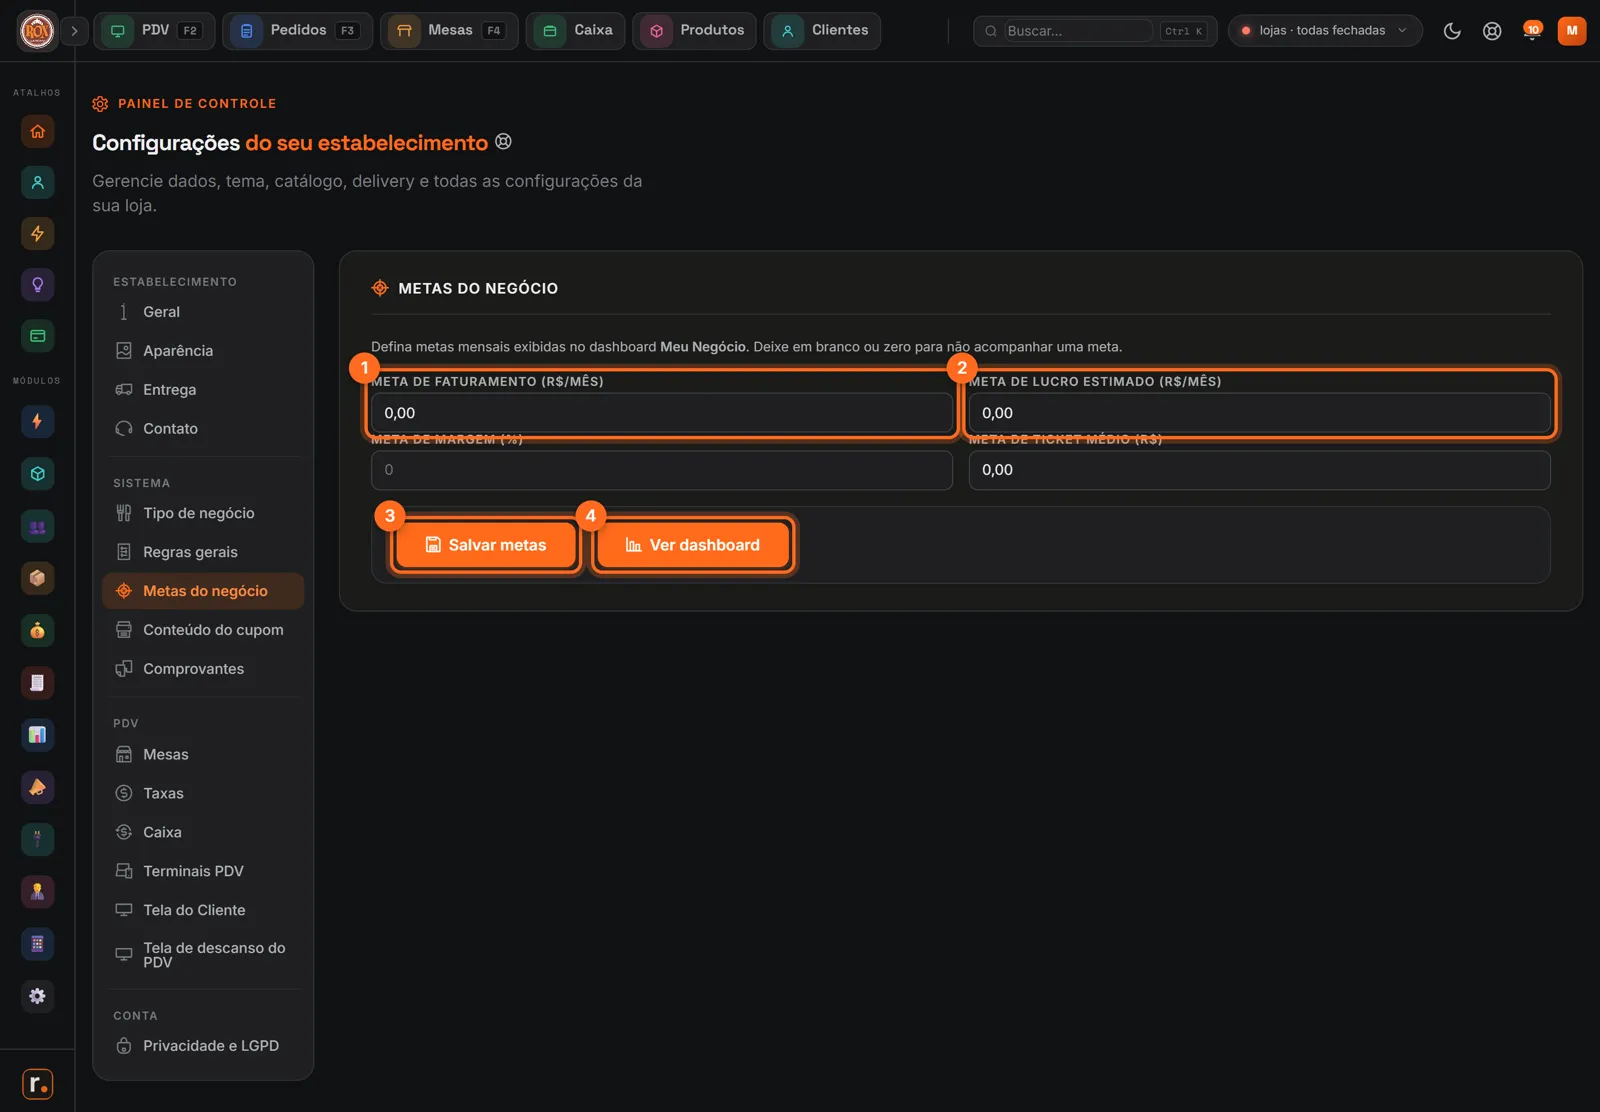1600x1112 pixels.
Task: Open the calculator module in the sidebar
Action: pos(37,944)
